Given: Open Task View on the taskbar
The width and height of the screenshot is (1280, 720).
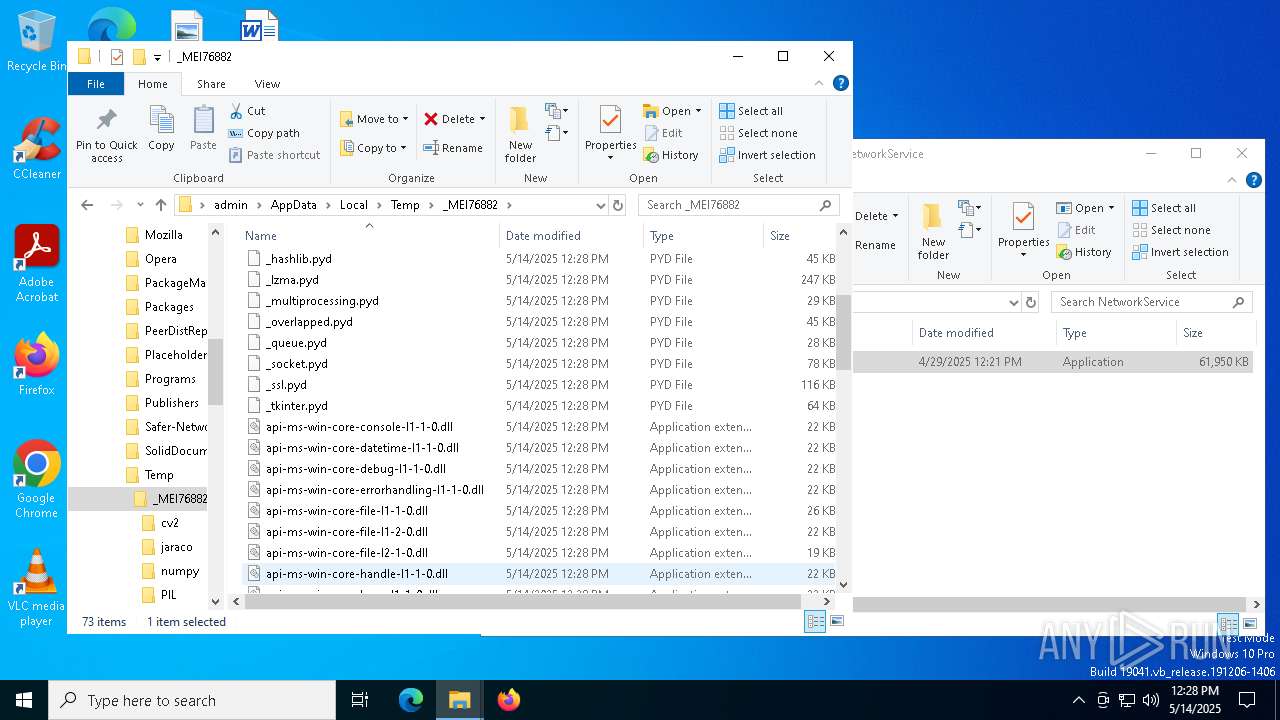Looking at the screenshot, I should pyautogui.click(x=360, y=700).
